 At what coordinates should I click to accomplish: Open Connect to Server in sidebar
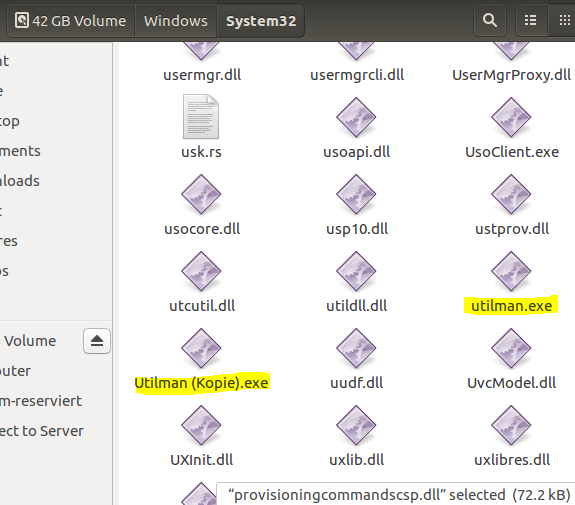[x=41, y=431]
